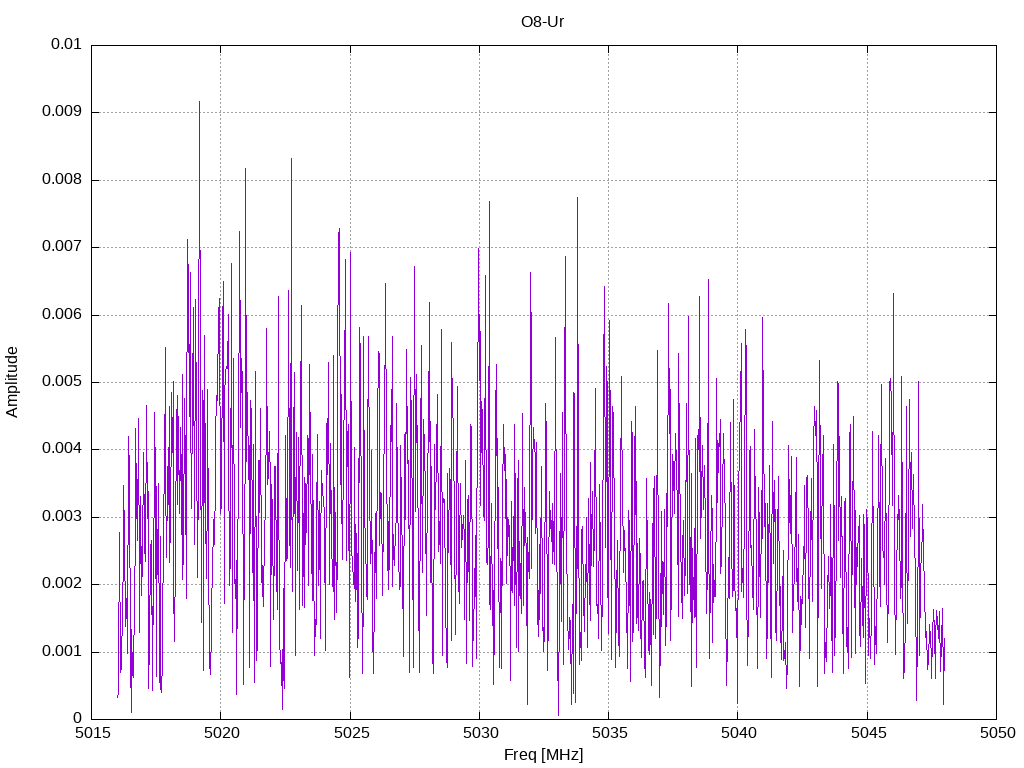The image size is (1024, 768).
Task: Click the y-axis tick label 0.008
Action: 62,180
